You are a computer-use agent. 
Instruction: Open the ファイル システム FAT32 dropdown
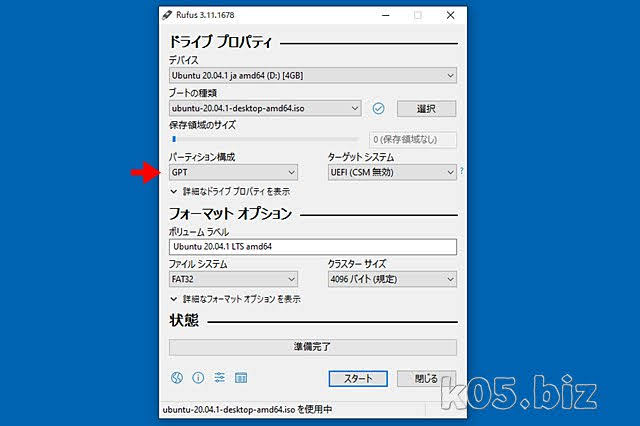click(x=233, y=279)
